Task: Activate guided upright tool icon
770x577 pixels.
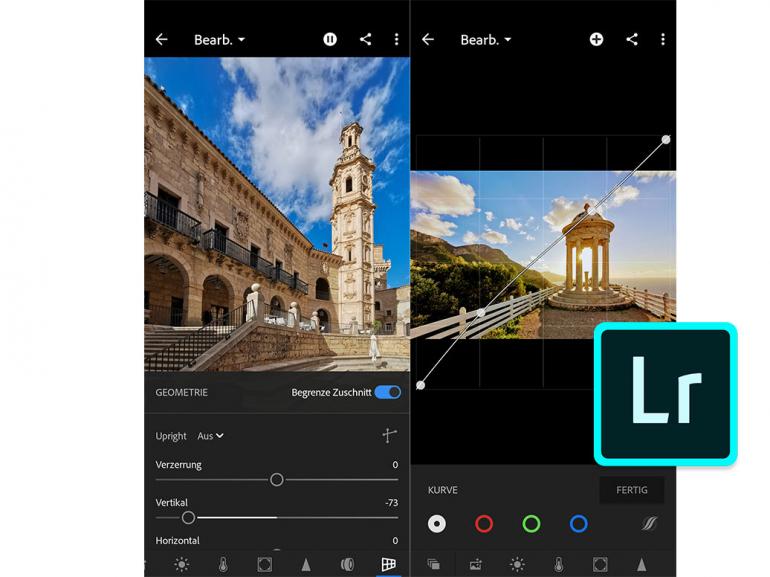Action: (389, 435)
